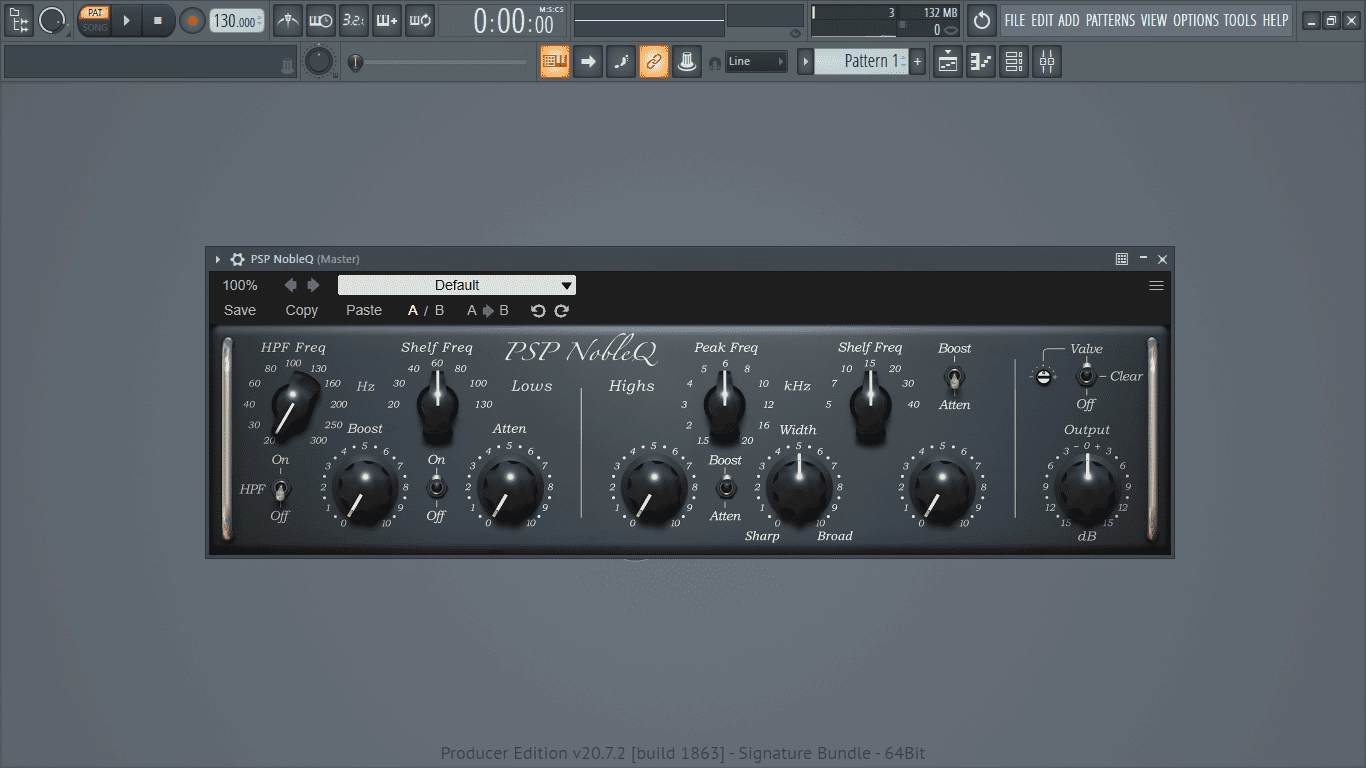Click plugin title bar grid icon
This screenshot has height=768, width=1366.
[1122, 259]
